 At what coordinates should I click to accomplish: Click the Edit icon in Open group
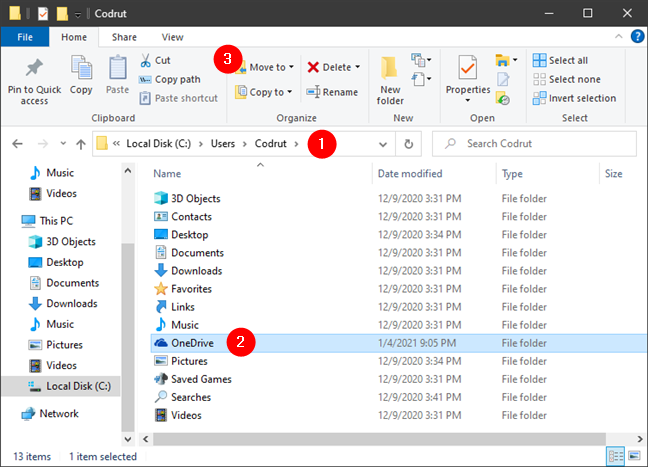click(x=503, y=79)
